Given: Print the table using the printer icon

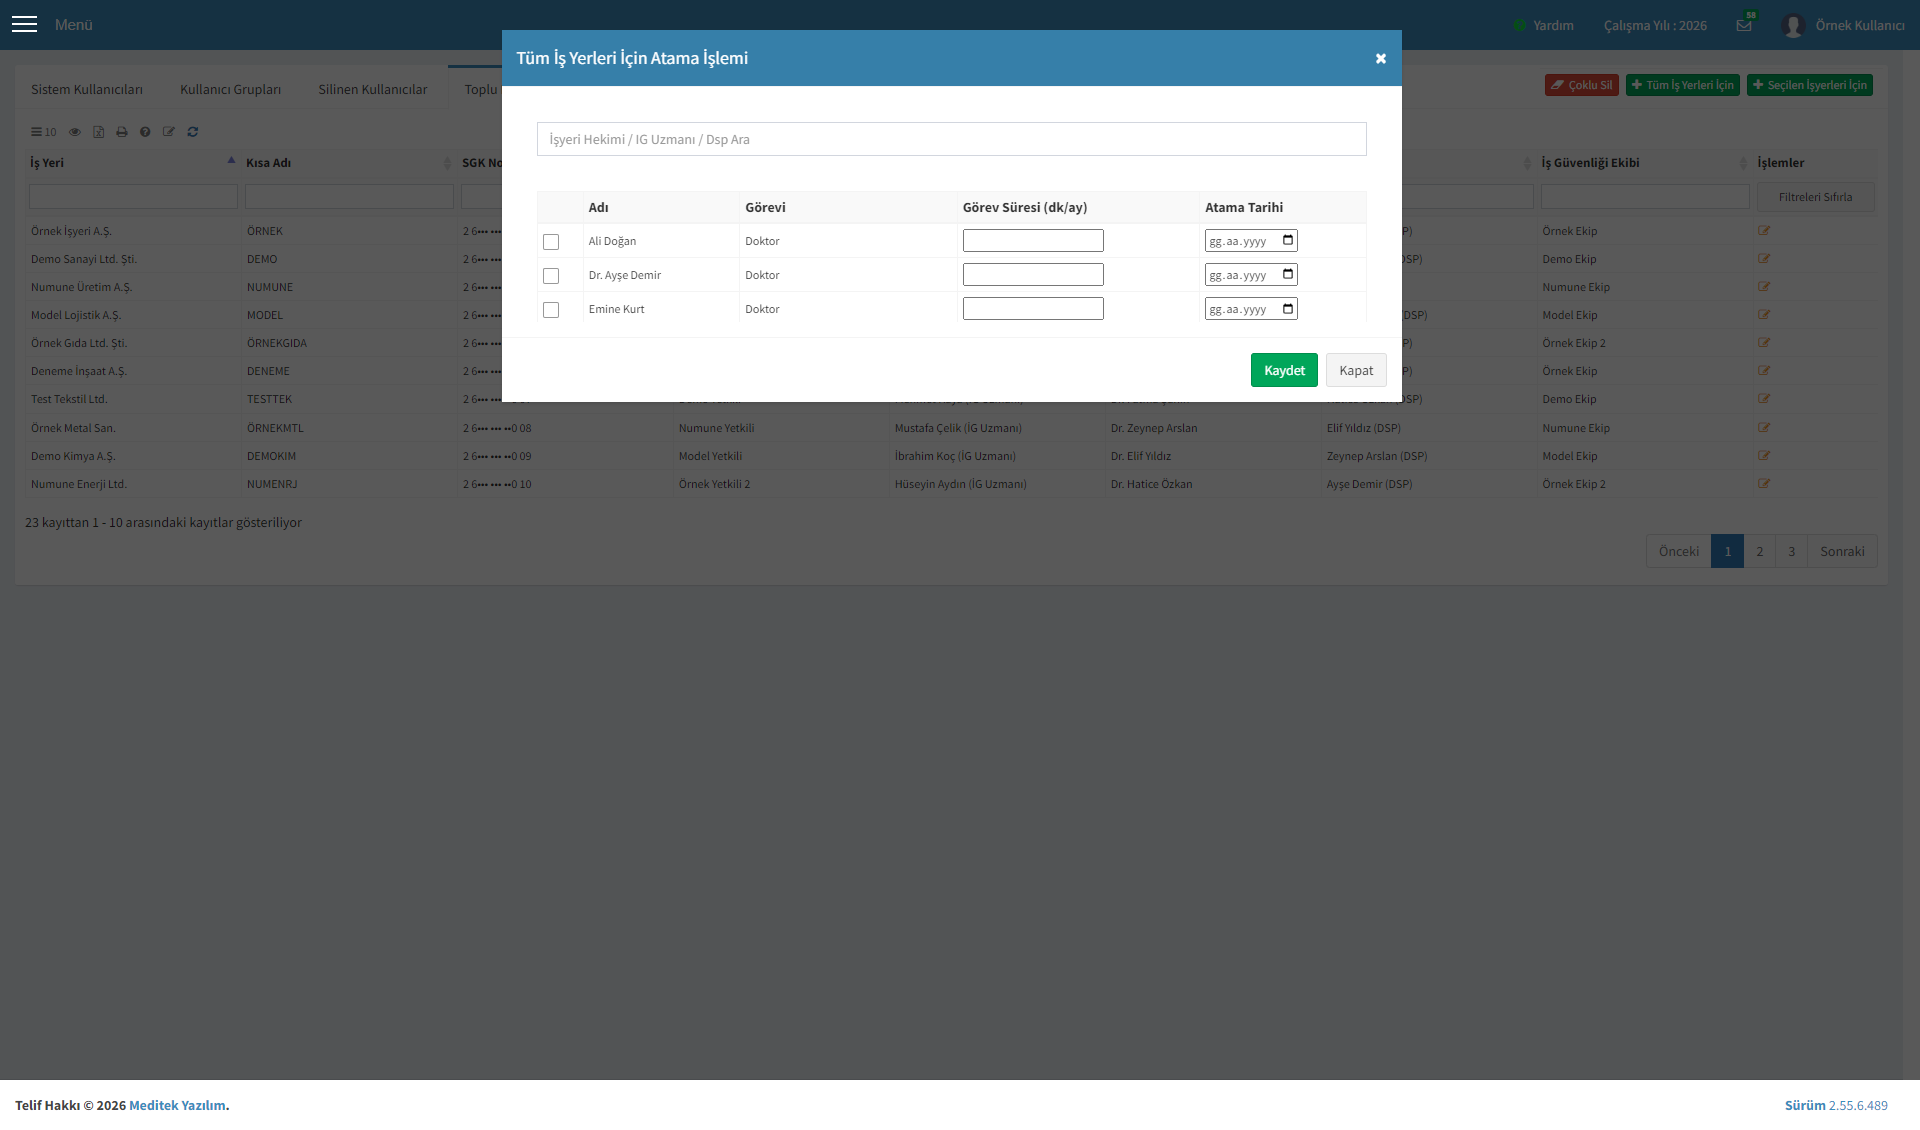Looking at the screenshot, I should 122,132.
